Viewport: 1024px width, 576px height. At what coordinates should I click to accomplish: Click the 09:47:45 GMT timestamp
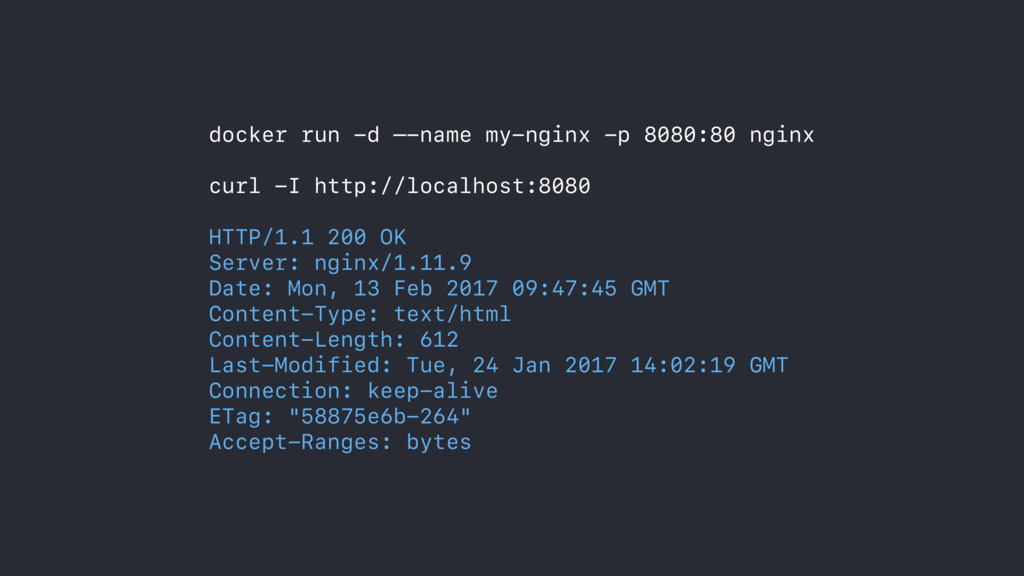coord(590,288)
